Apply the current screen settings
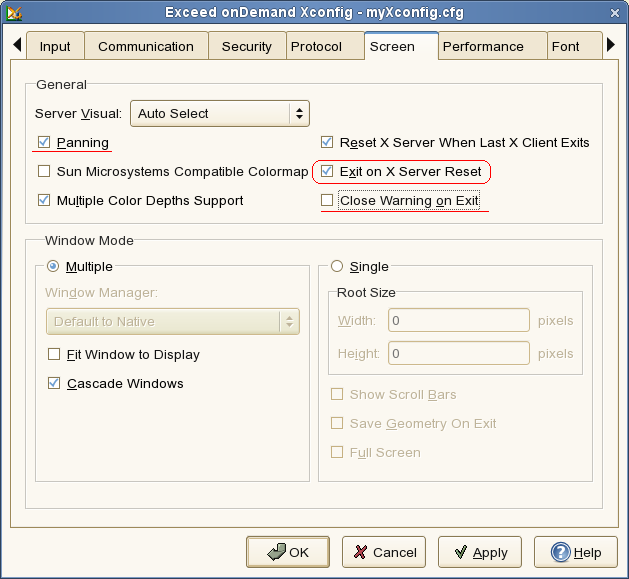629x579 pixels. tap(479, 552)
